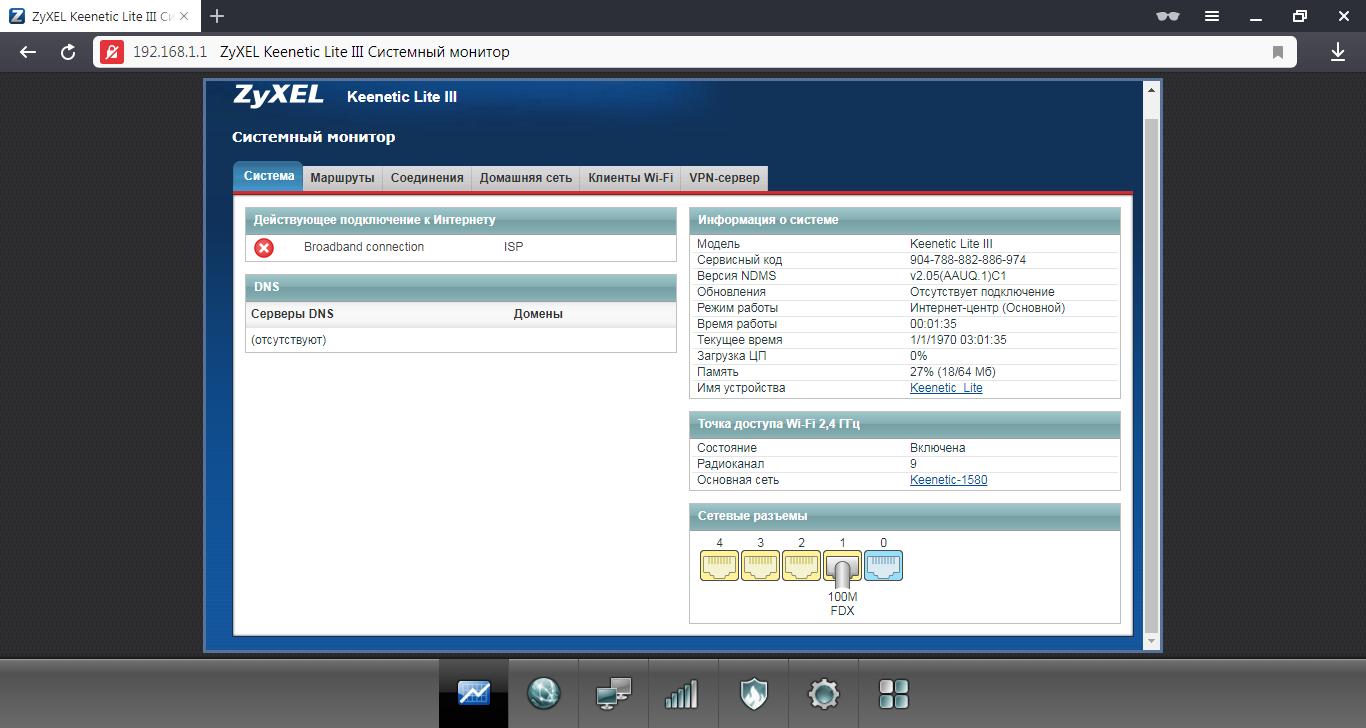
Task: Click yellow network port 4
Action: click(x=719, y=566)
